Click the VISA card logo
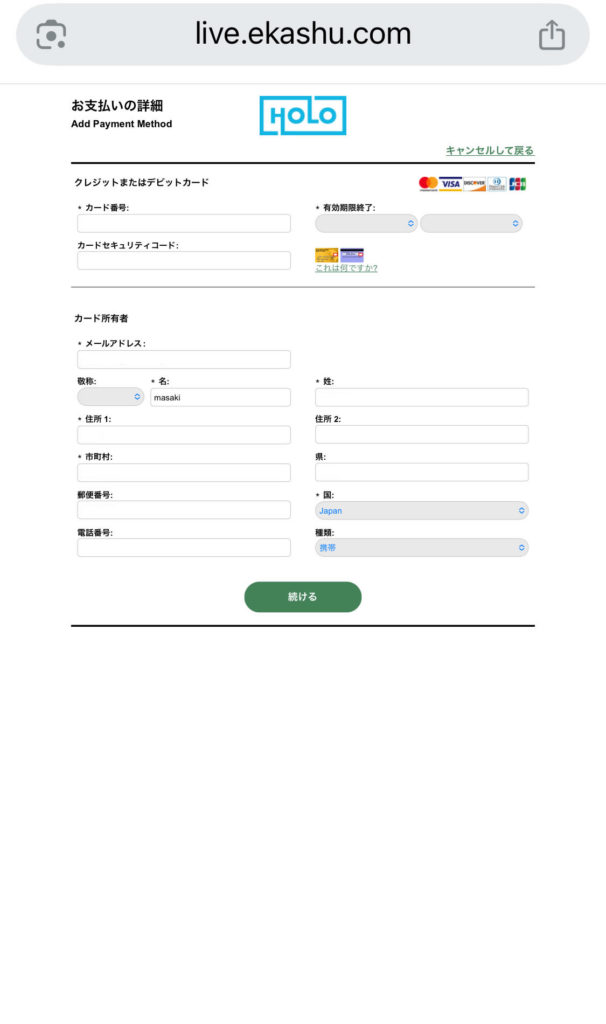 coord(450,184)
